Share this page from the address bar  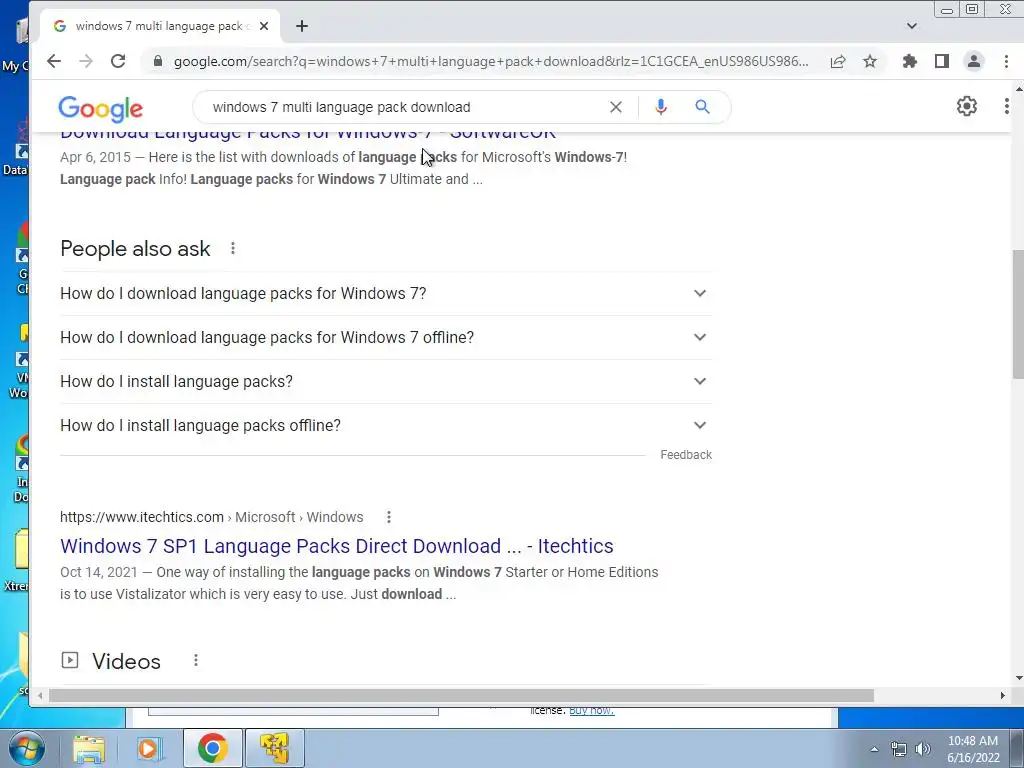[838, 61]
